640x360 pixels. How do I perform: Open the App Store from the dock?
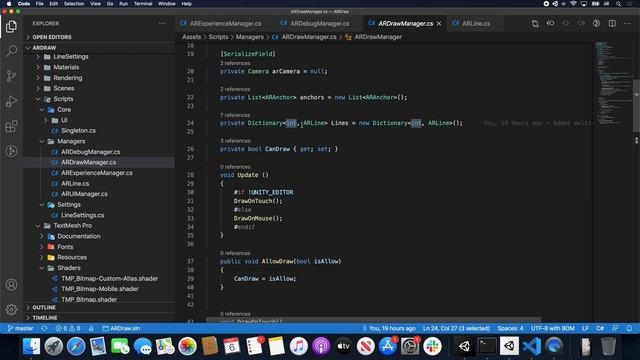[387, 346]
